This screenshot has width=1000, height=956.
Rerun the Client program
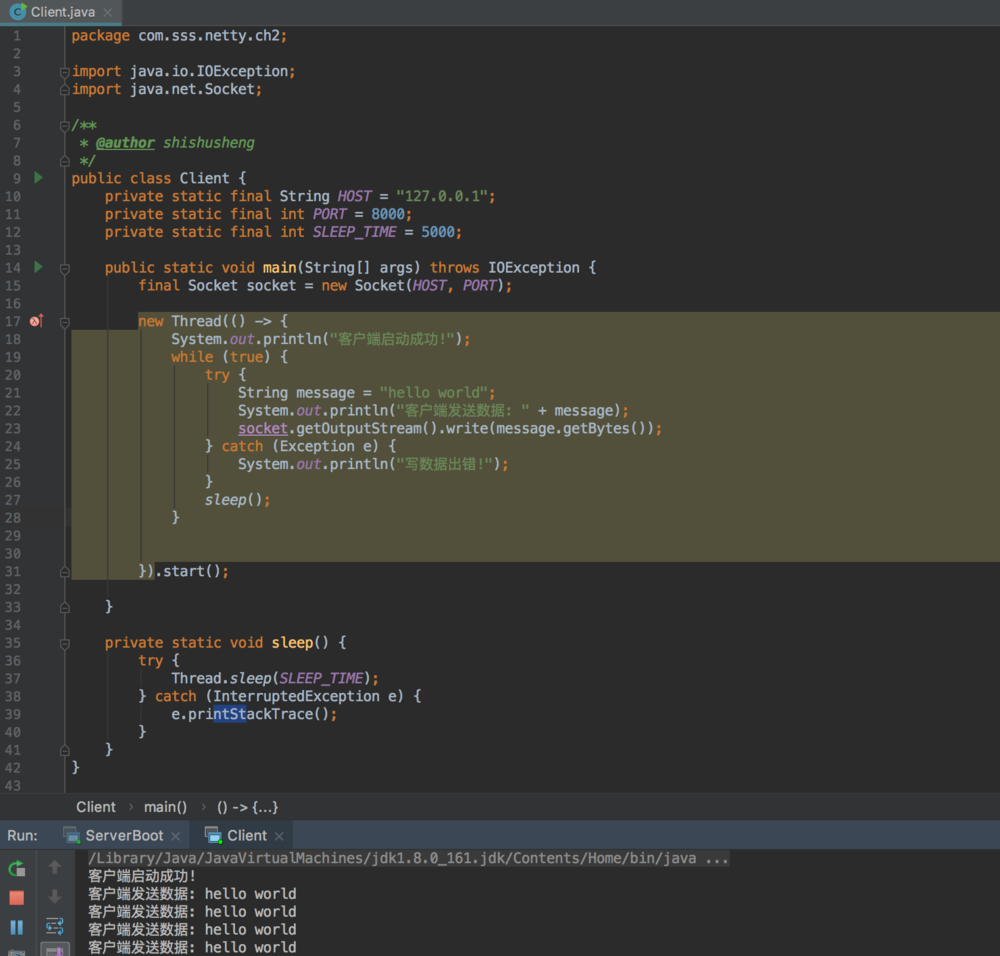(x=17, y=868)
